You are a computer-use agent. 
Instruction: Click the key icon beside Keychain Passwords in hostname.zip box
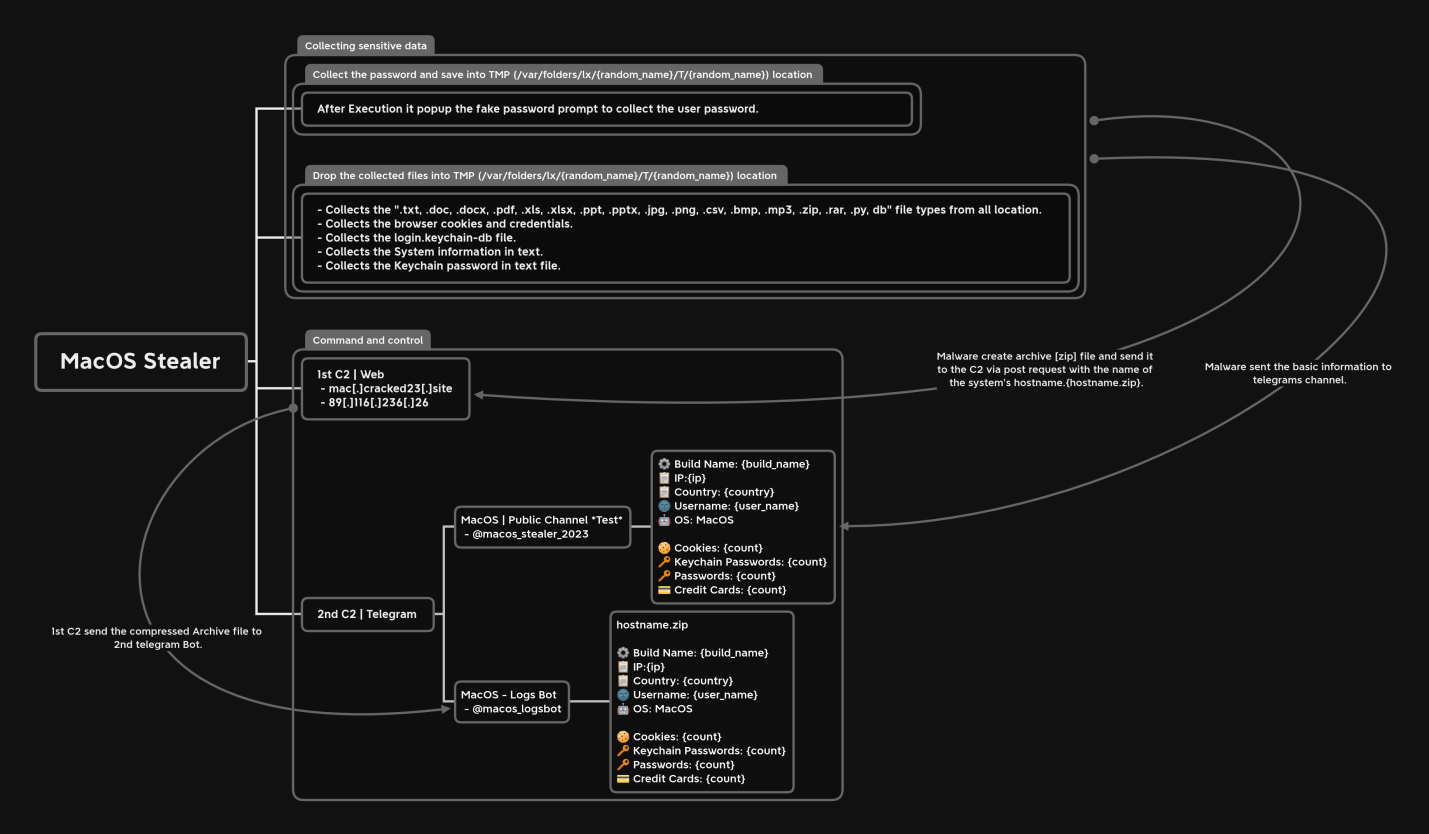(623, 751)
